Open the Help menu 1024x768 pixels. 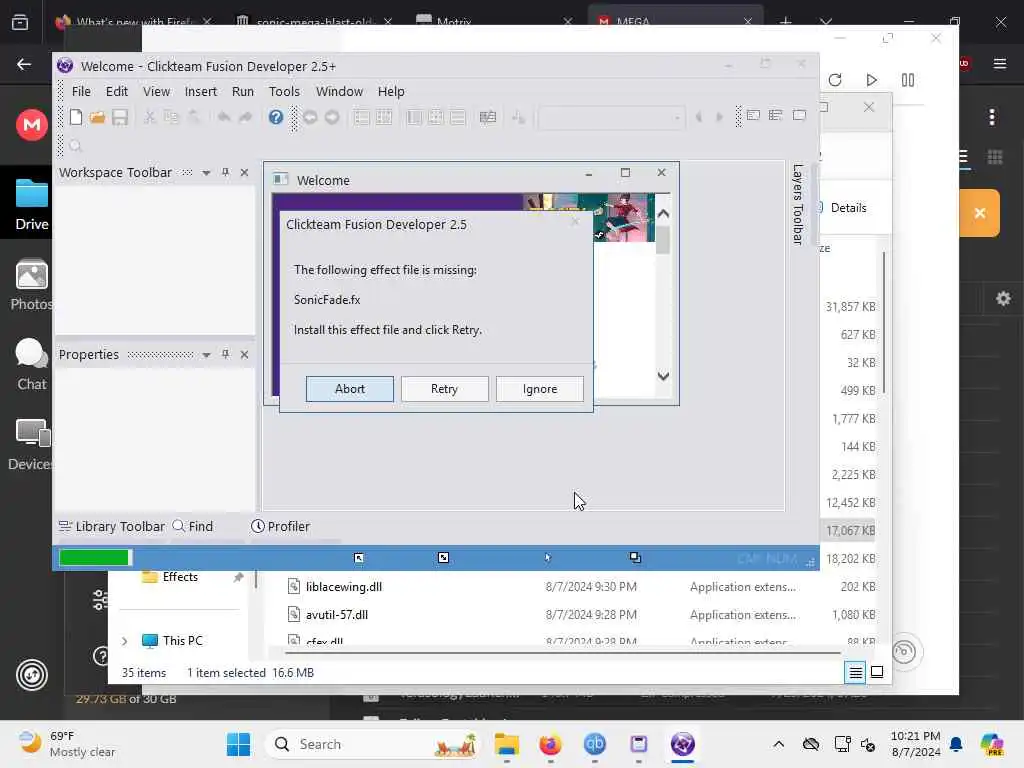391,91
